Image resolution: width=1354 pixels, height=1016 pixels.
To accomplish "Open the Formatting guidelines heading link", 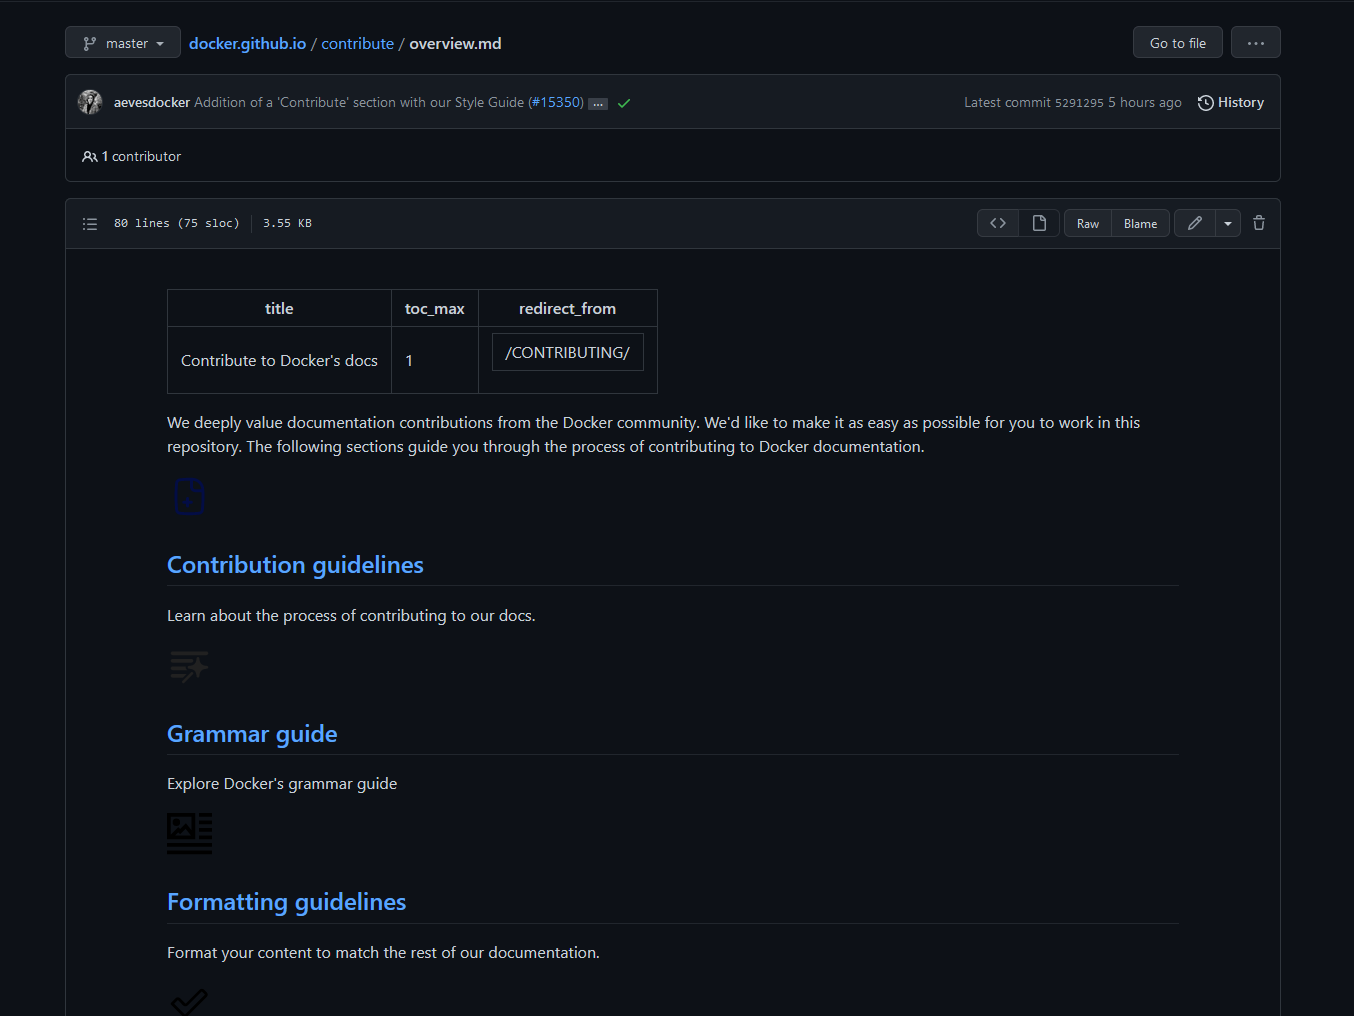I will pos(286,902).
